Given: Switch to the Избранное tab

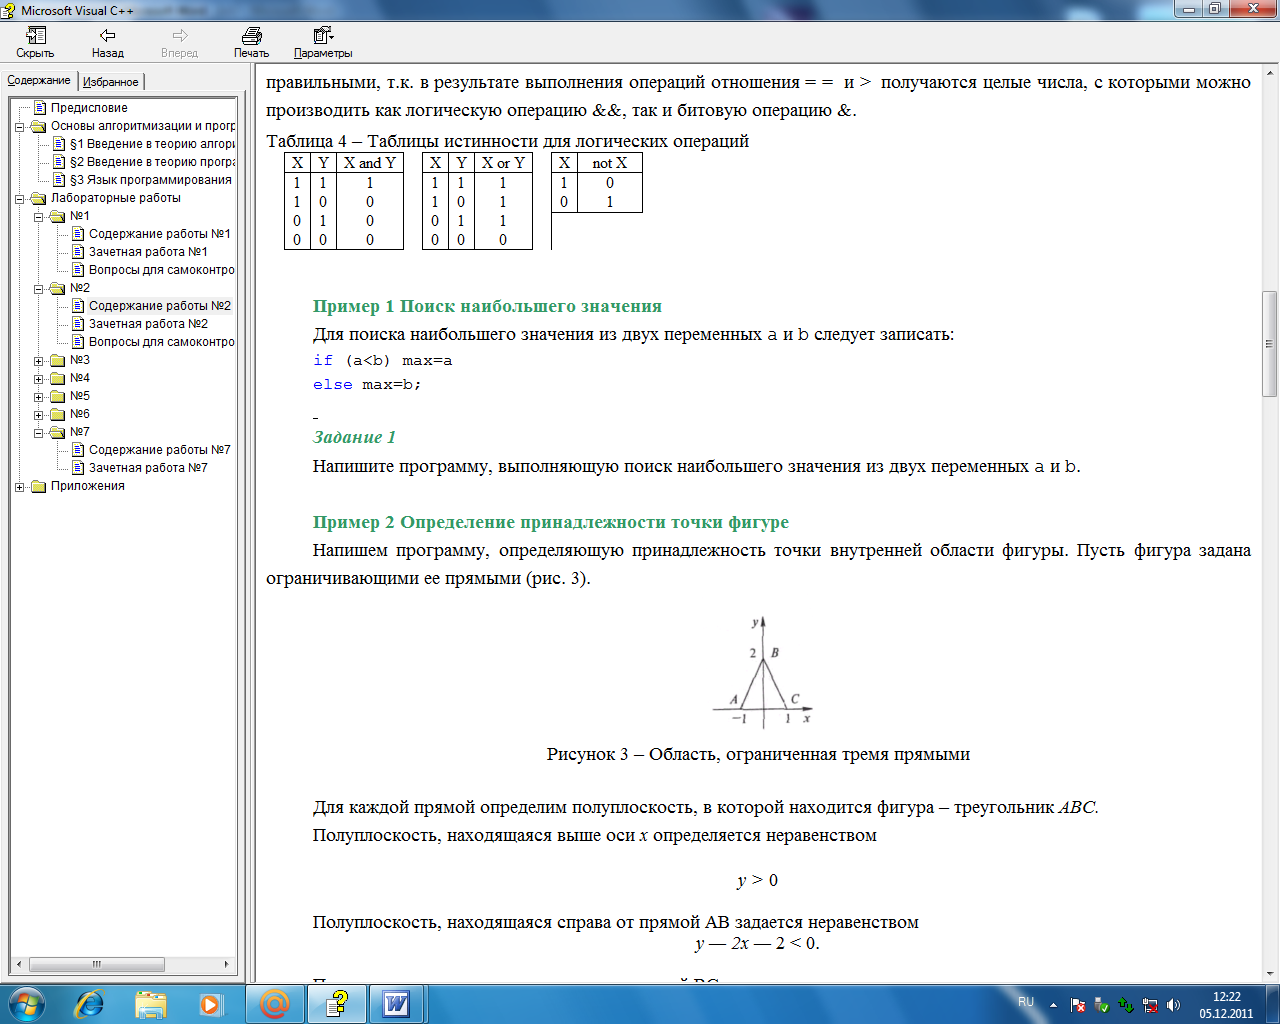Looking at the screenshot, I should click(x=111, y=81).
